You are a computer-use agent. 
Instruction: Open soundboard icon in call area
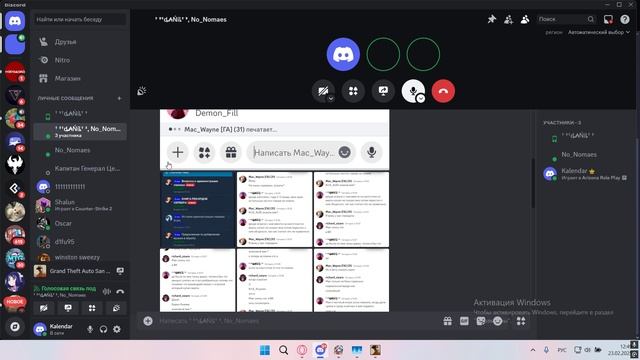click(142, 91)
